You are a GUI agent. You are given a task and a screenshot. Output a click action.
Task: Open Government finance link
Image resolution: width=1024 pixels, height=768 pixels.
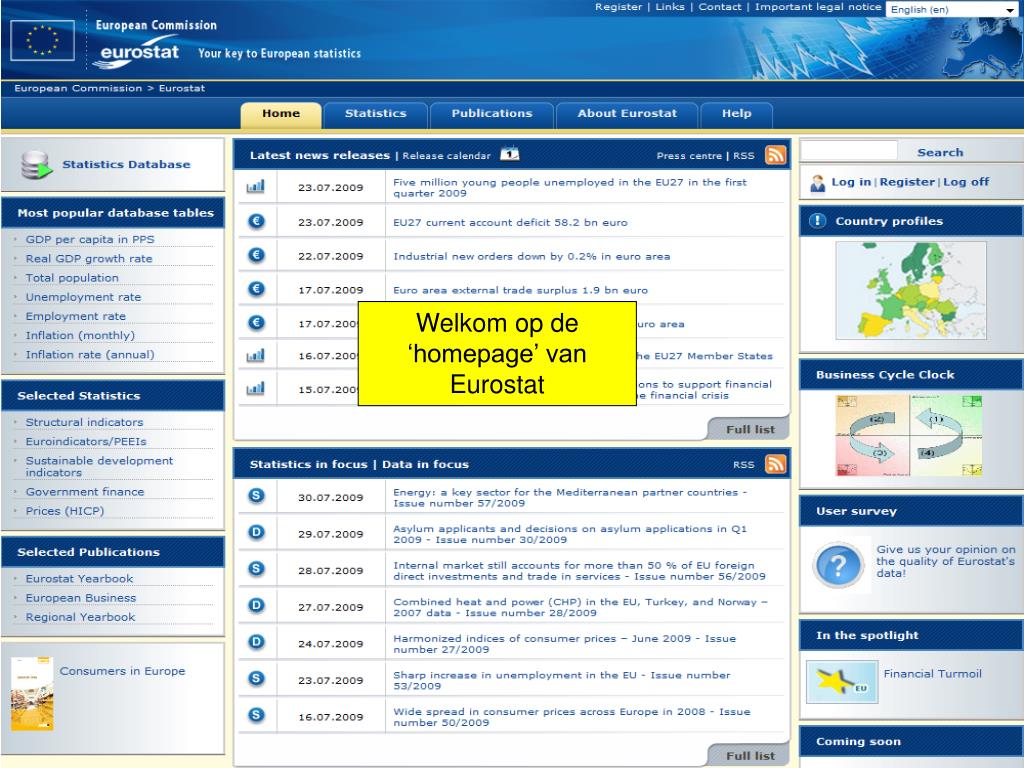pyautogui.click(x=85, y=492)
